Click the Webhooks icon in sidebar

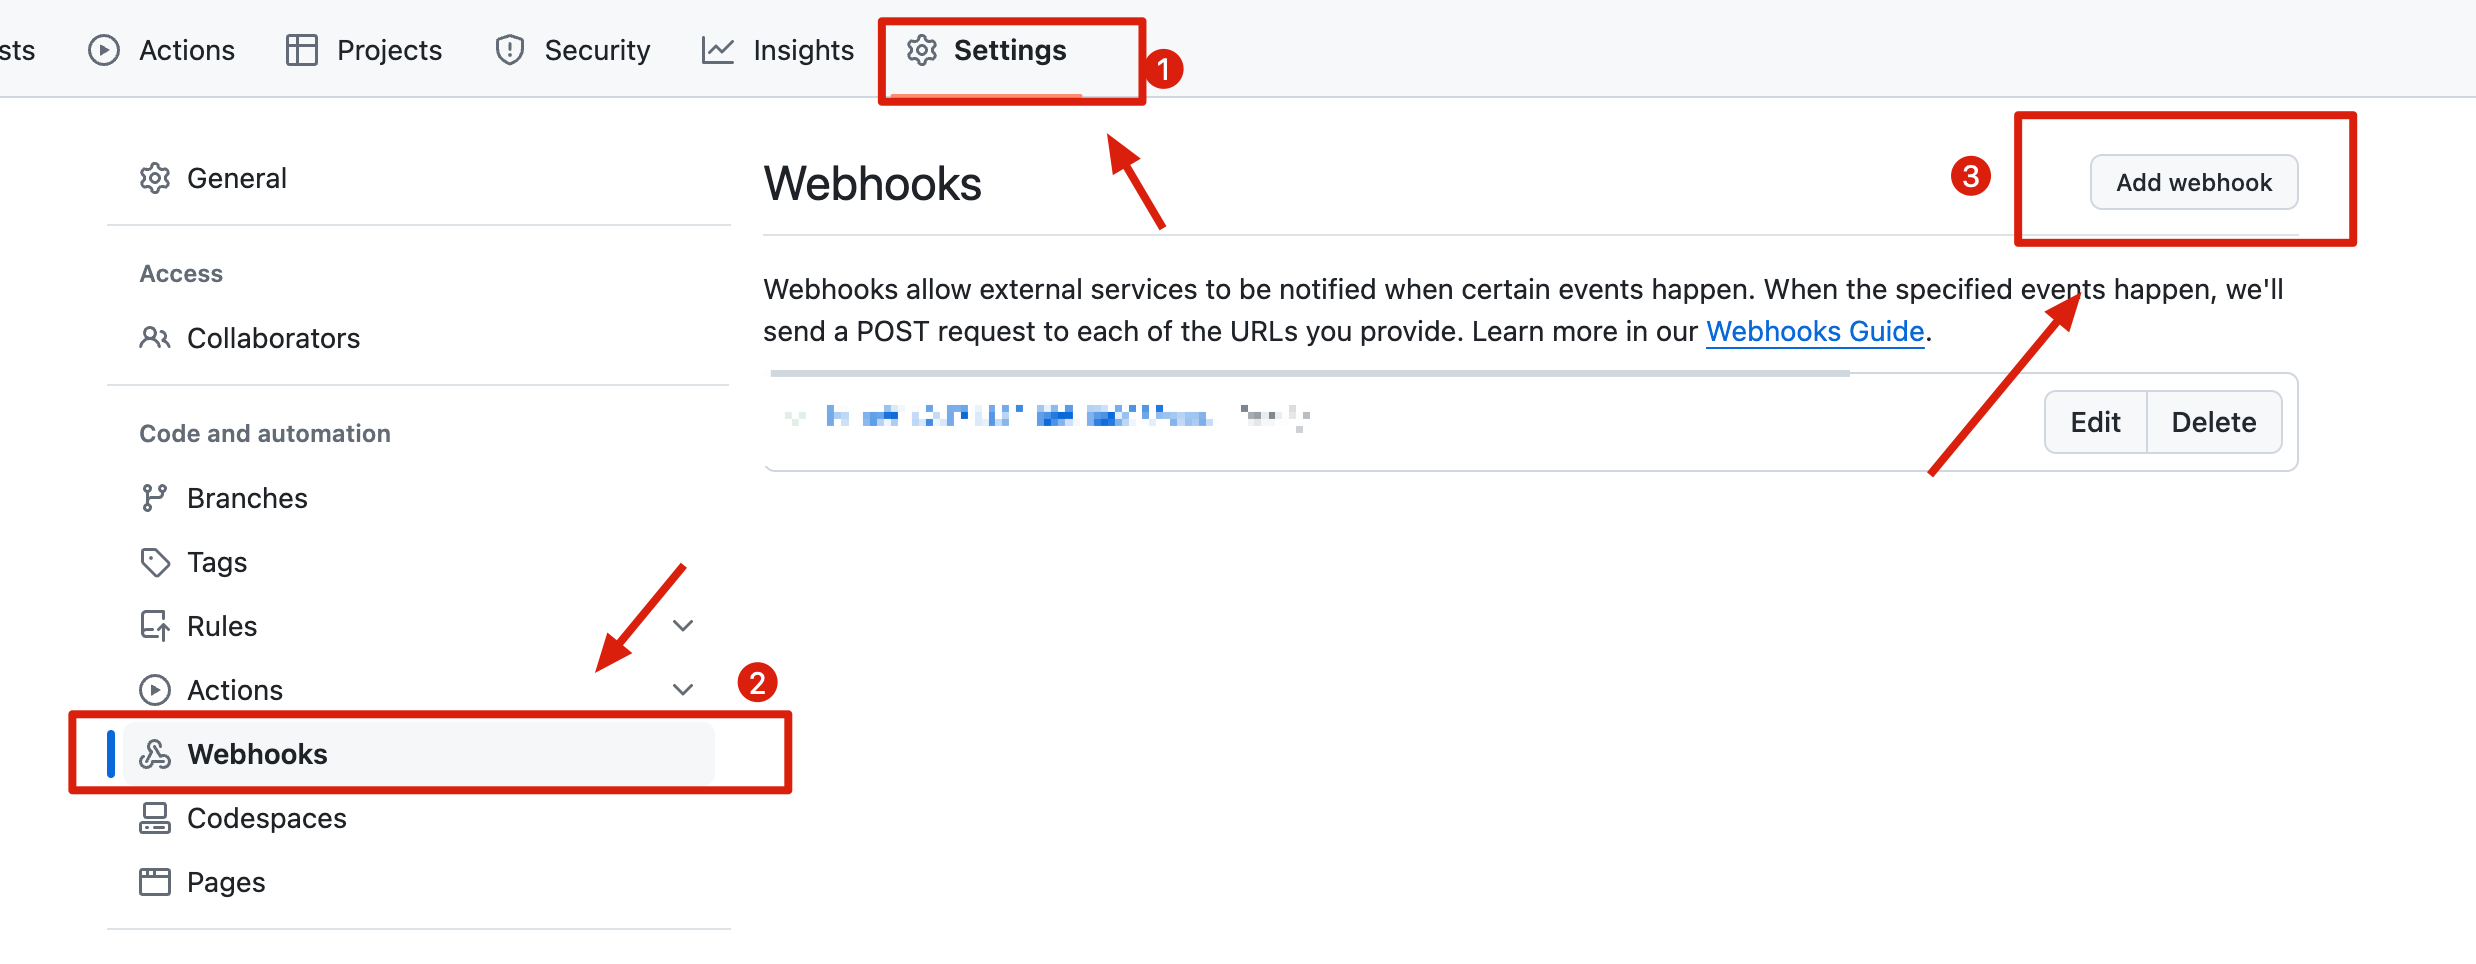154,754
